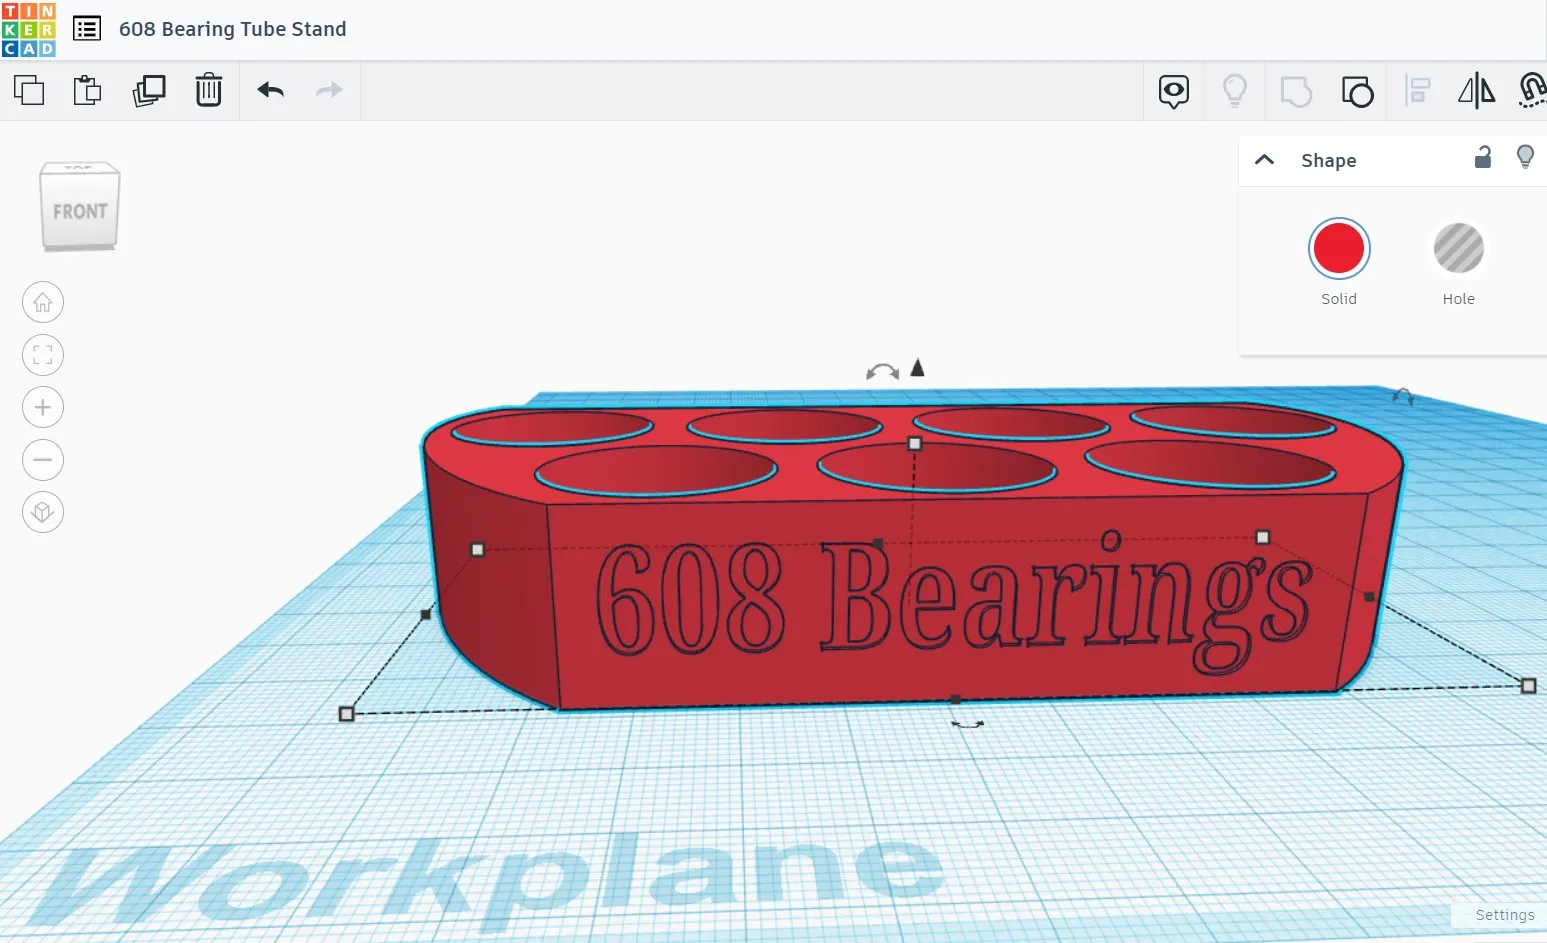
Task: Click the red Solid color swatch
Action: point(1338,249)
